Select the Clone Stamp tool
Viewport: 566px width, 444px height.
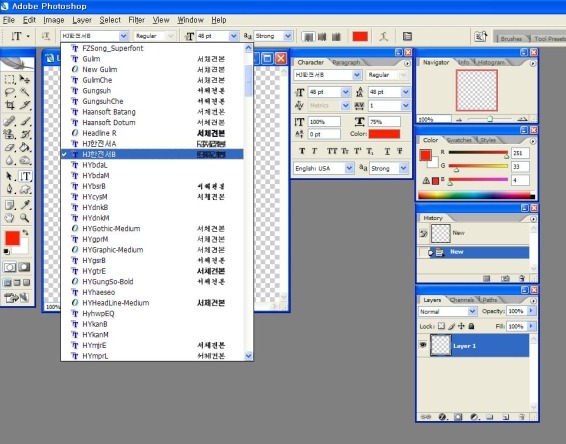click(9, 134)
